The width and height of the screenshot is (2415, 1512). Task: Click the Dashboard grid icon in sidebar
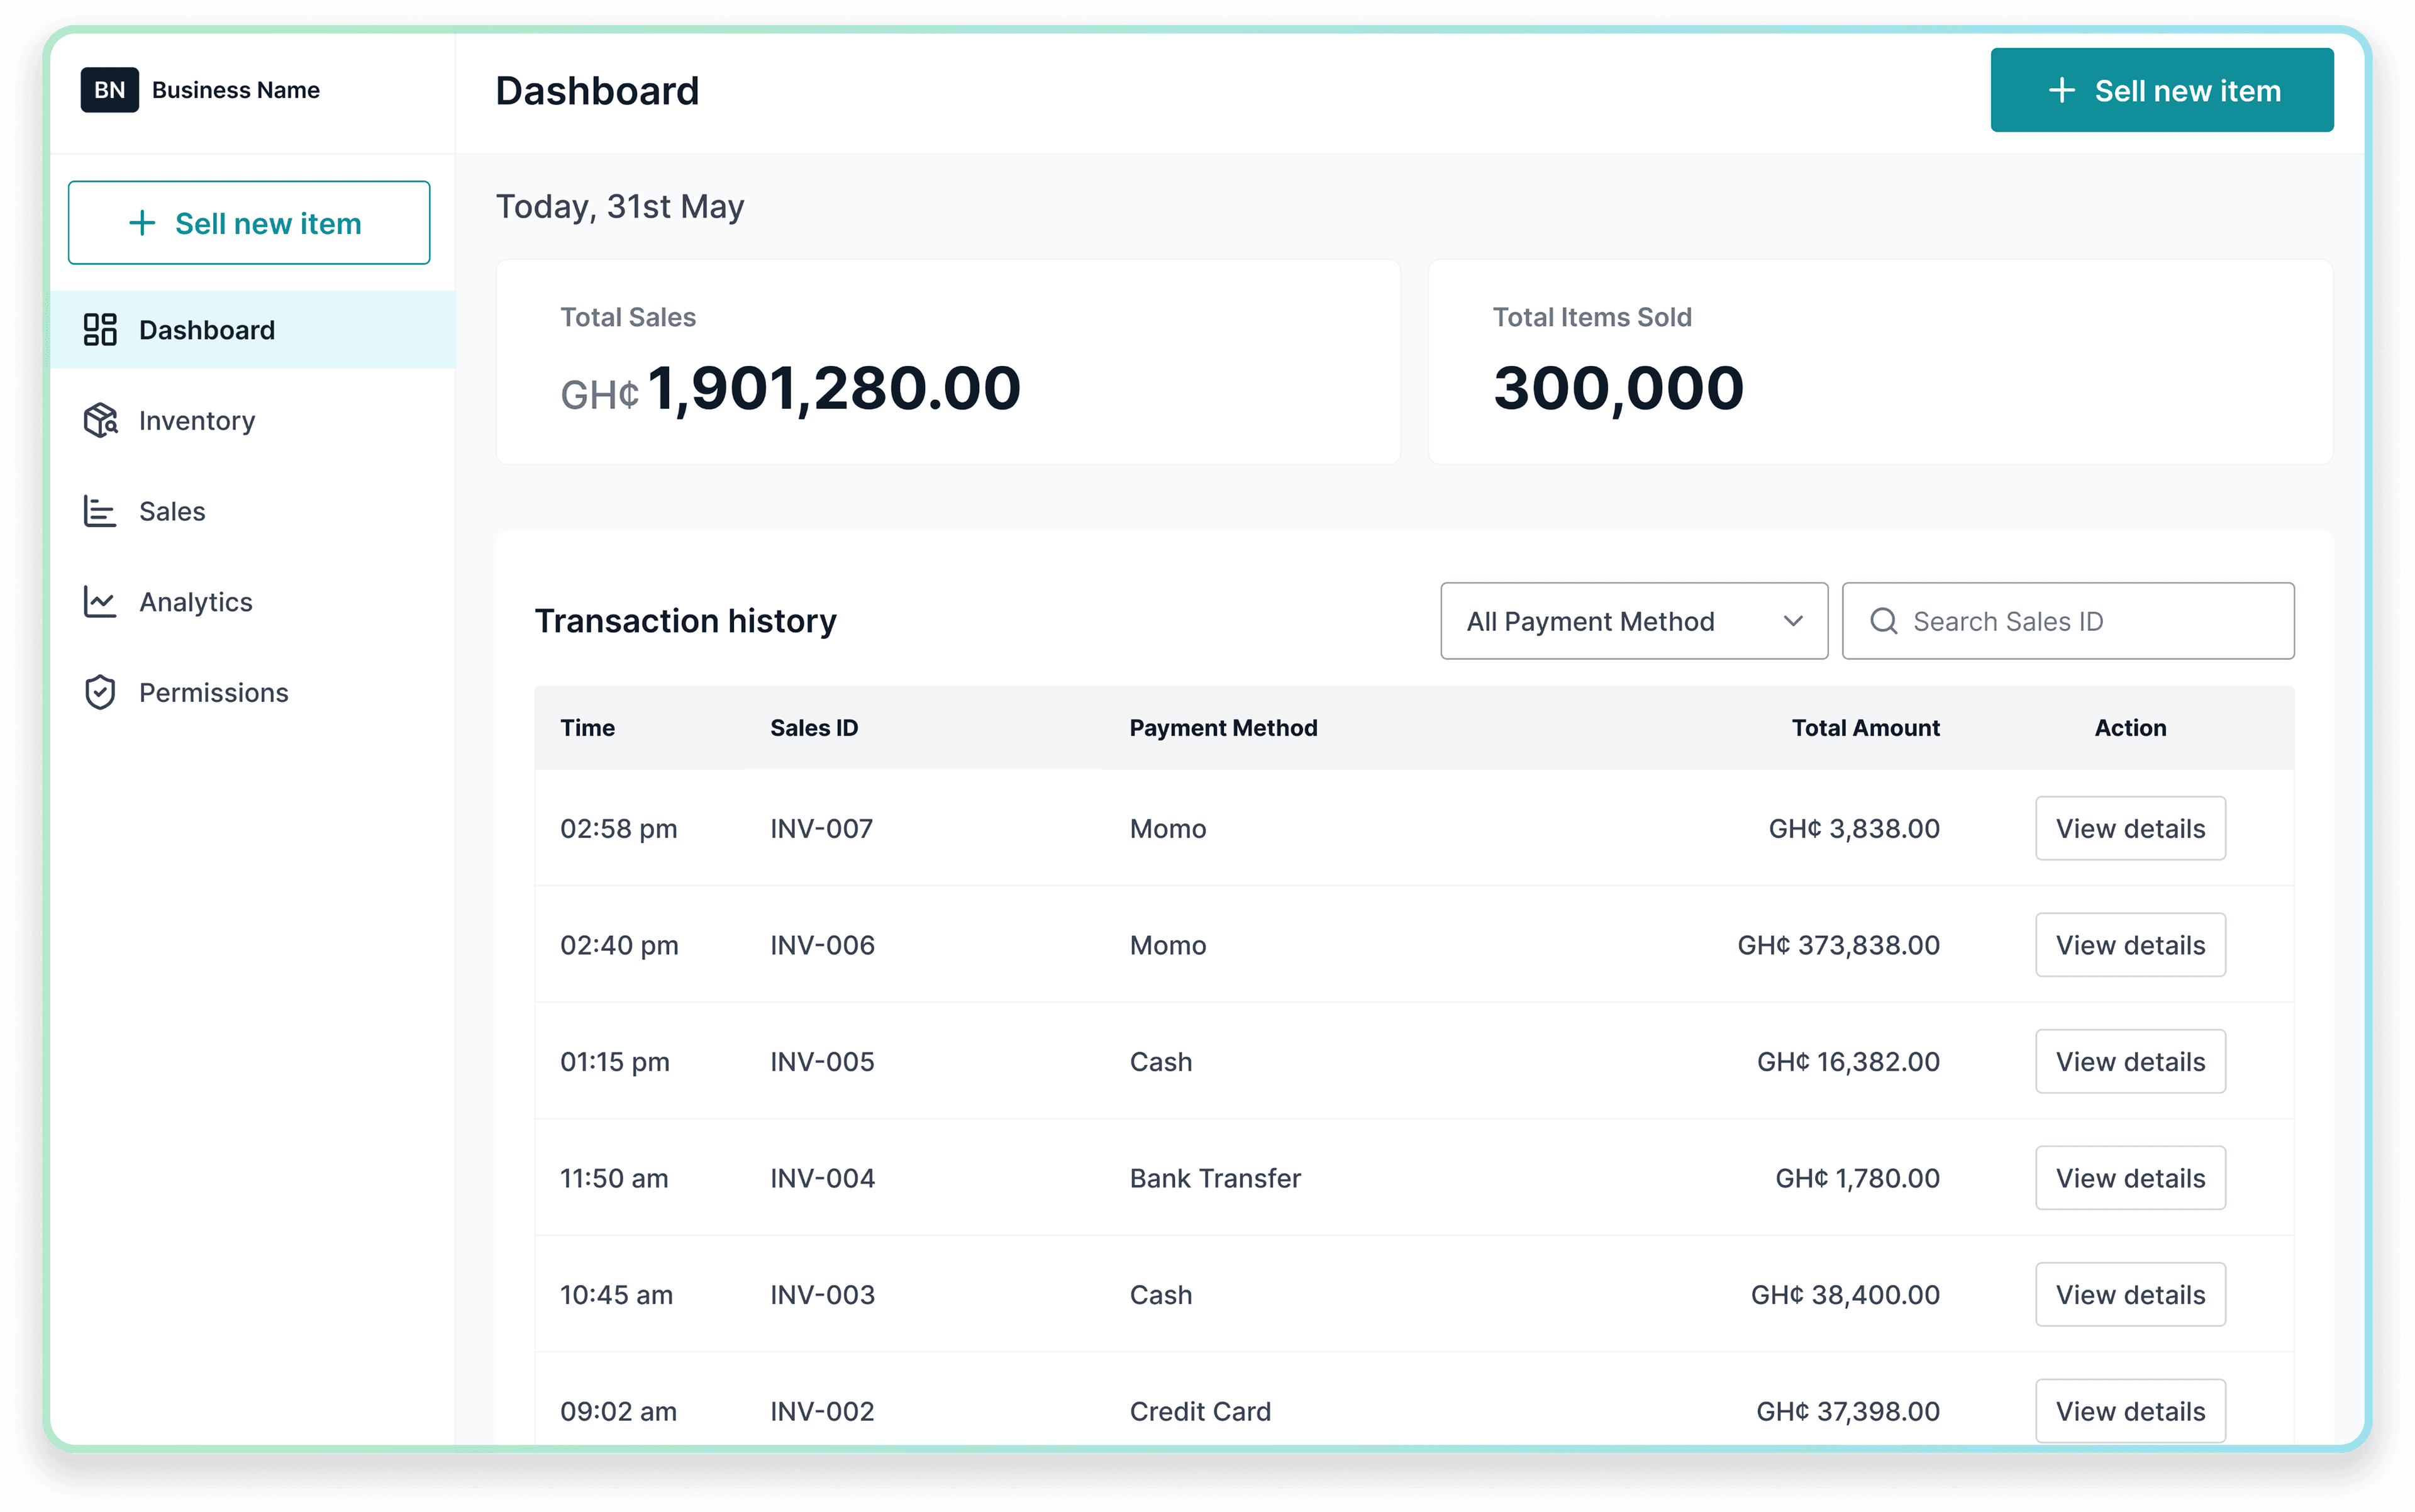(x=100, y=330)
